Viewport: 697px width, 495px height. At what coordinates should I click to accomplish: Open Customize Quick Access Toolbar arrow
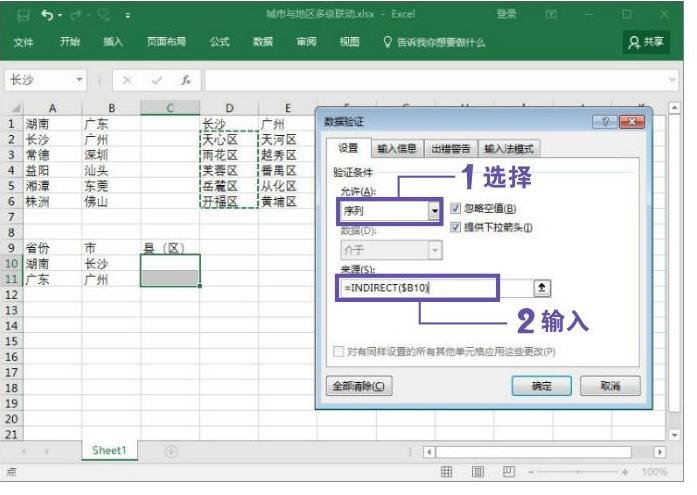click(x=128, y=16)
